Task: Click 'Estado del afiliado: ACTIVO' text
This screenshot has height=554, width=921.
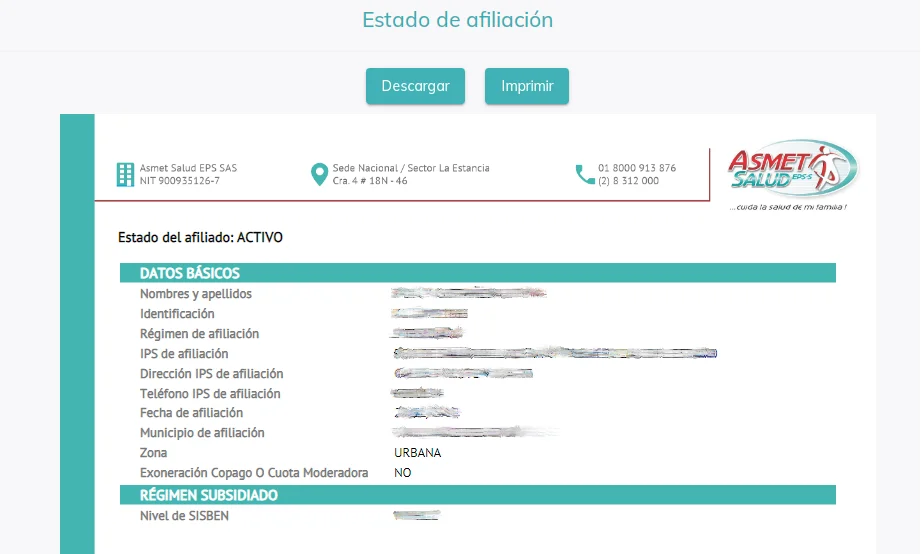Action: point(200,237)
